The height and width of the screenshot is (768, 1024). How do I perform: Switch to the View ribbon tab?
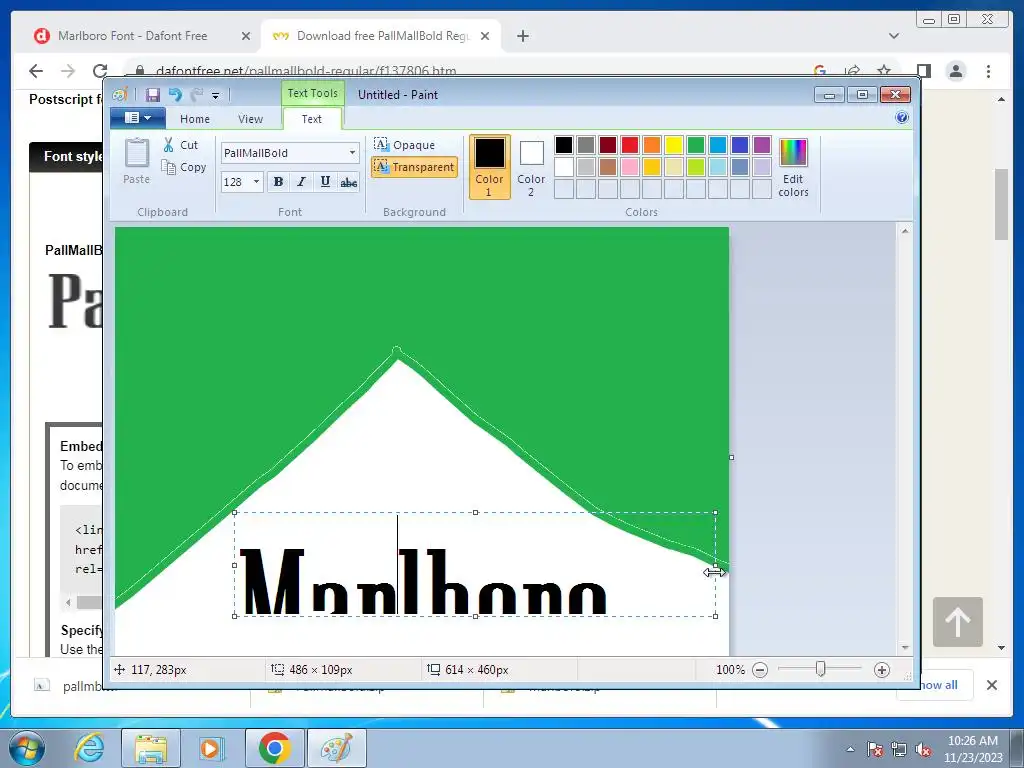pos(250,119)
